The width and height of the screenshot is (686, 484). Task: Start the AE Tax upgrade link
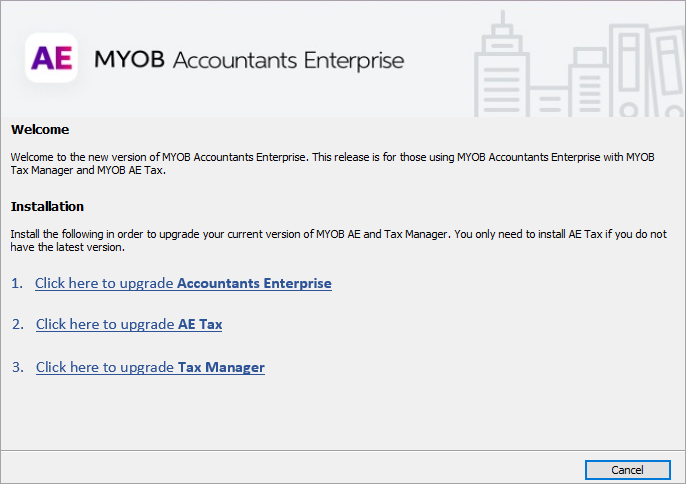[129, 324]
